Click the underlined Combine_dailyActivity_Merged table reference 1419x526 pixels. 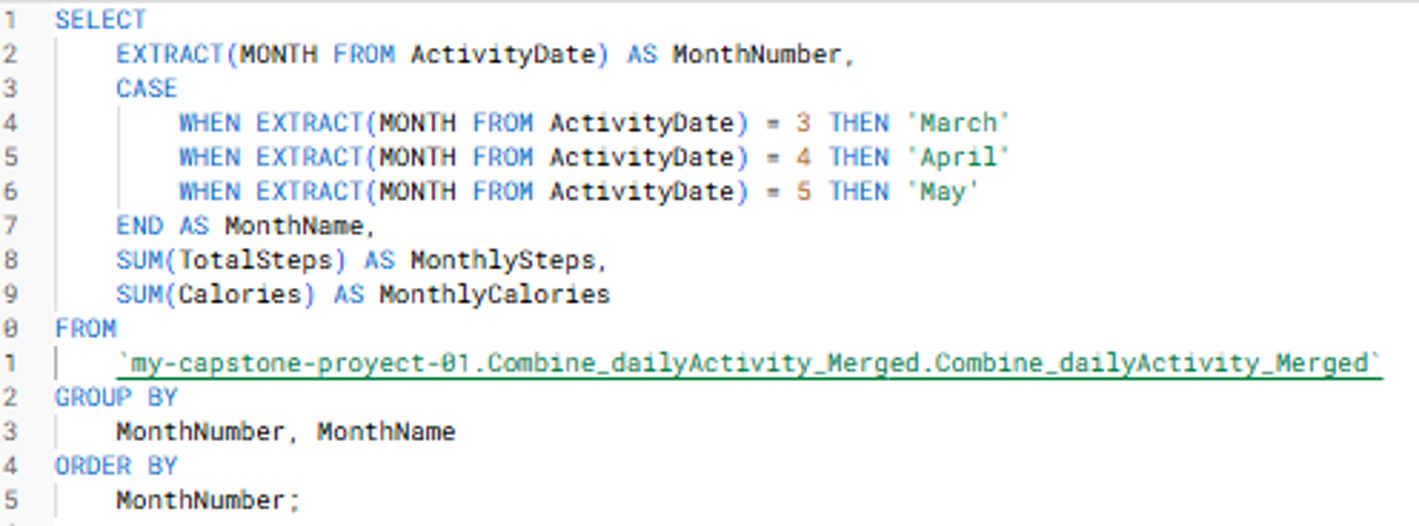tap(749, 362)
